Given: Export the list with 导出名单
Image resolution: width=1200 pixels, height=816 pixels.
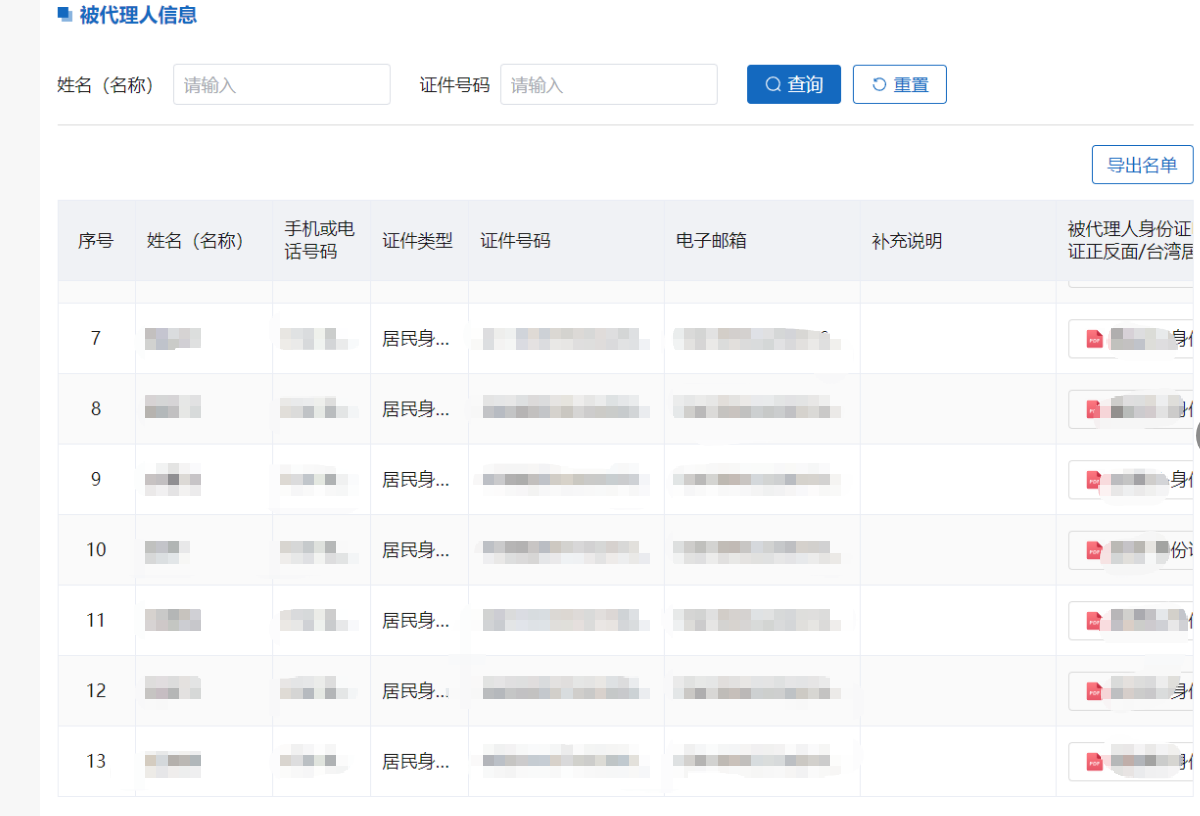Looking at the screenshot, I should pyautogui.click(x=1141, y=165).
